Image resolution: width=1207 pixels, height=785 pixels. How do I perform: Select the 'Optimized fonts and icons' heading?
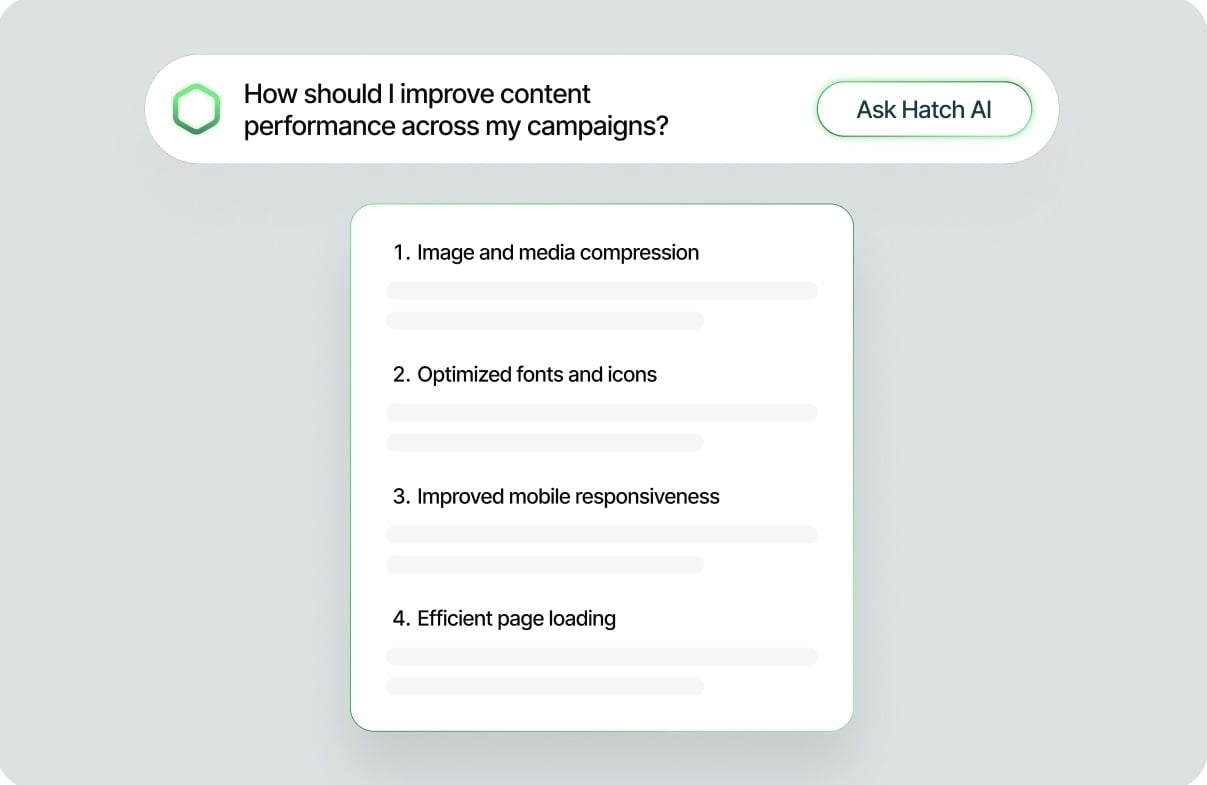(537, 374)
